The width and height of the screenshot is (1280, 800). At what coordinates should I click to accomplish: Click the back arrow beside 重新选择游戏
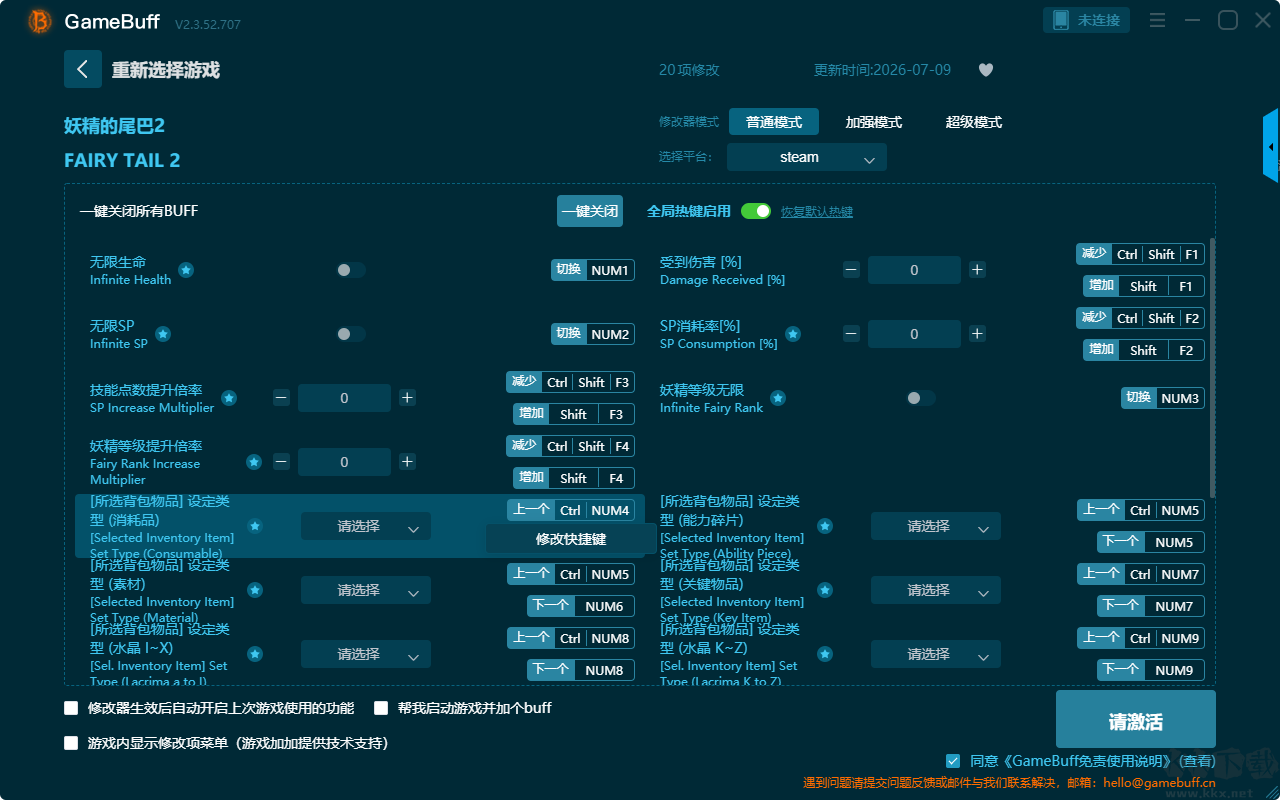(83, 69)
